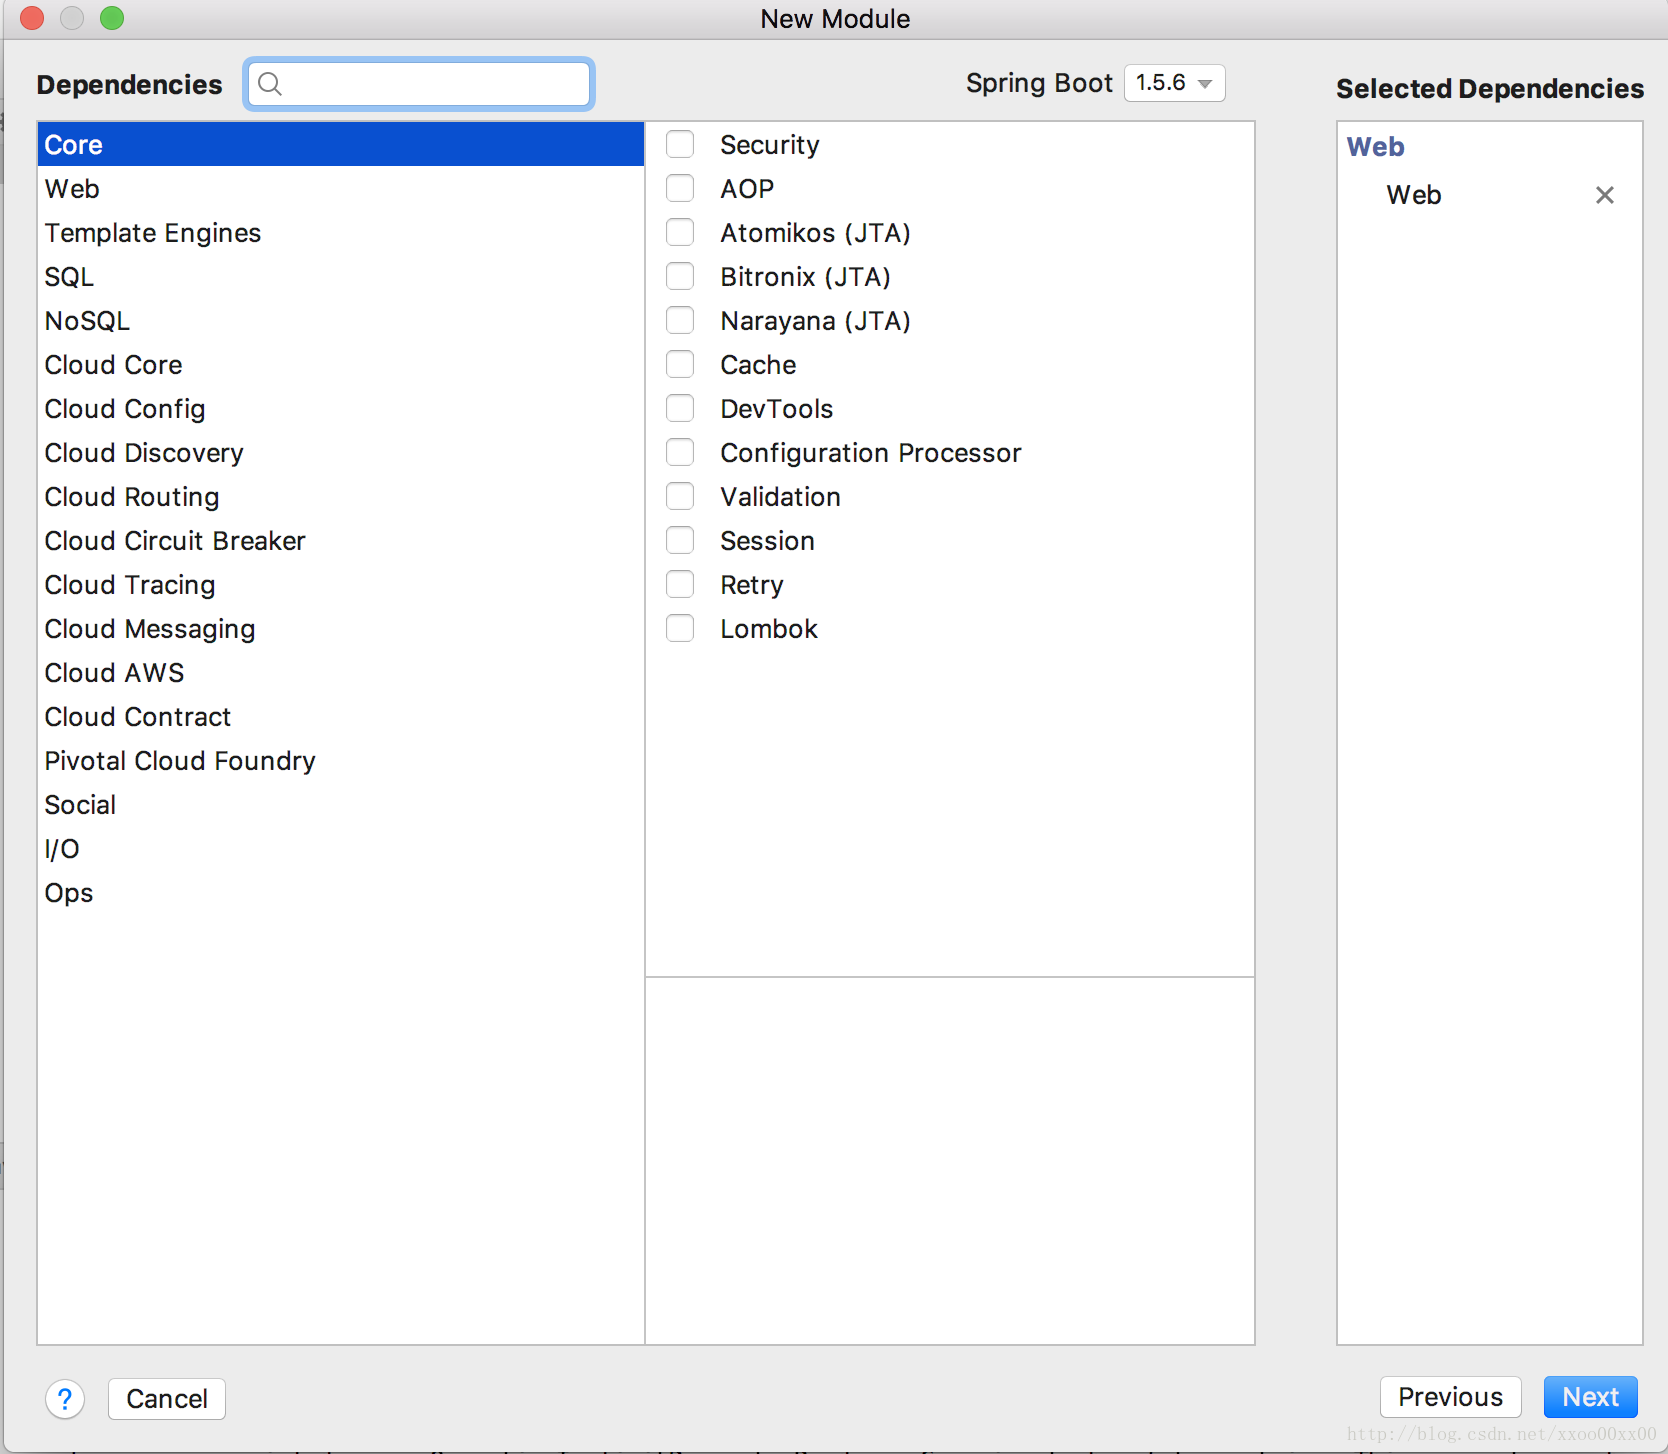Focus the dependencies search field
The width and height of the screenshot is (1668, 1454).
(x=419, y=84)
